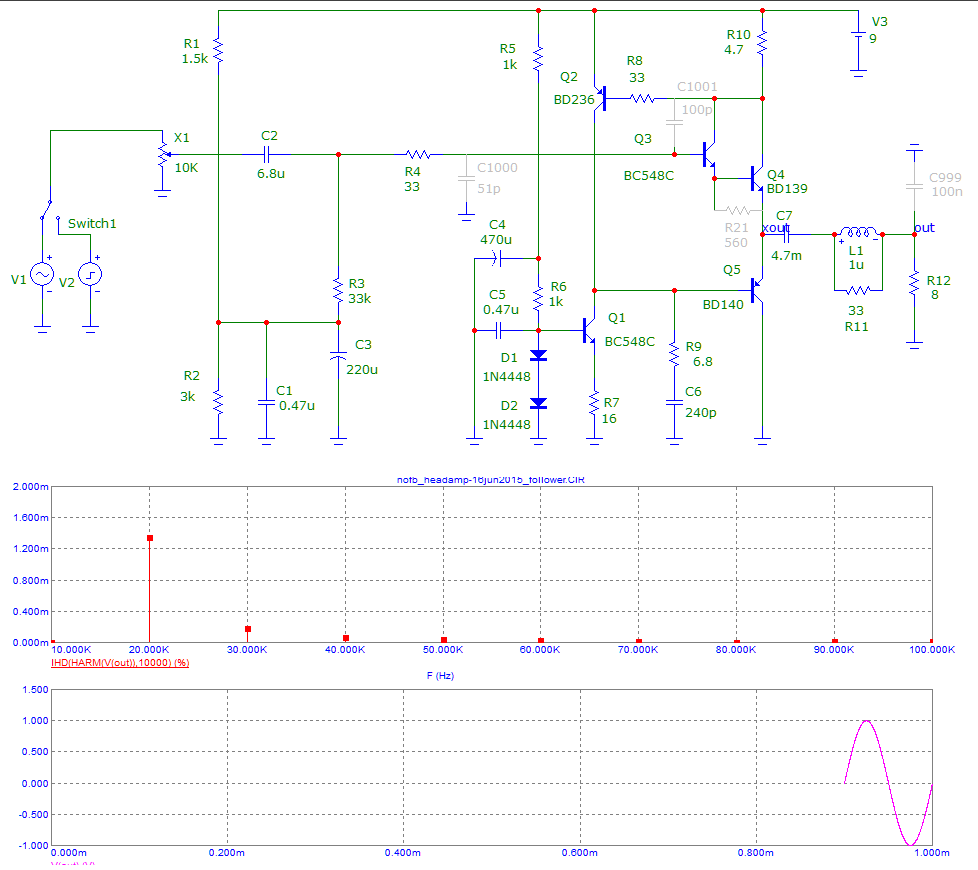978x870 pixels.
Task: Click the 470u capacitor value text
Action: click(496, 239)
